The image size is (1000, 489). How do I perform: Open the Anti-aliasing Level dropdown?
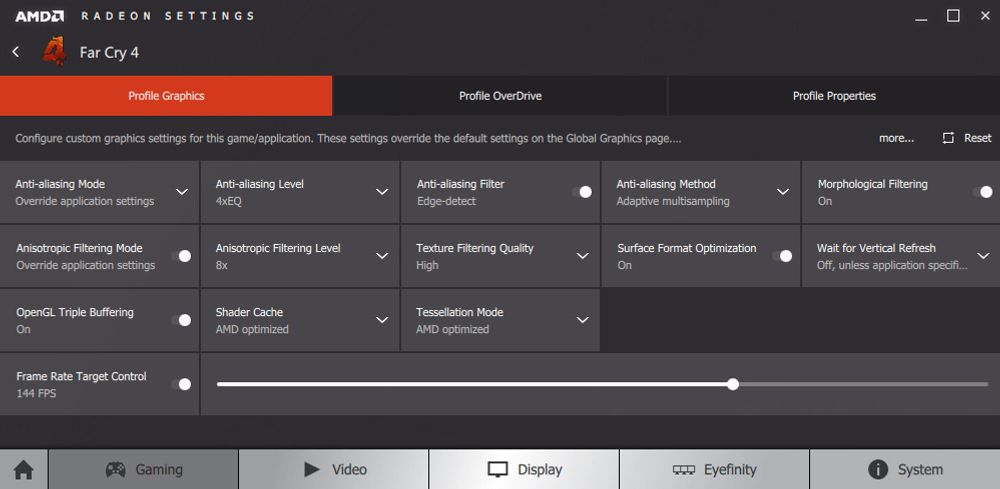pos(382,192)
